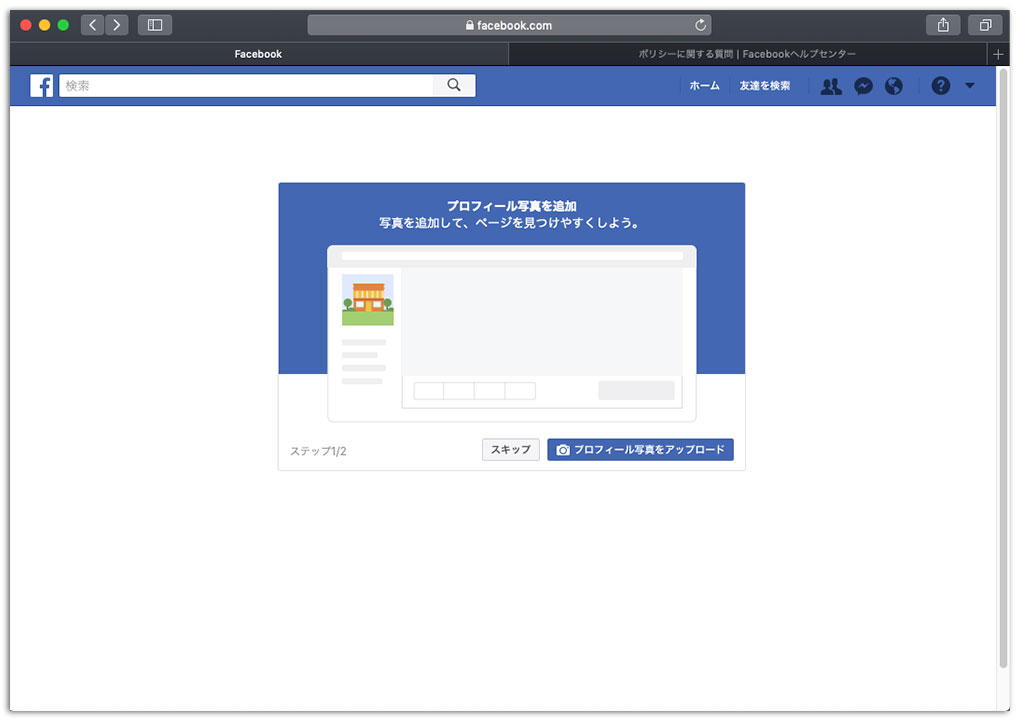Switch to the Facebook tab
Screen dimensions: 1020x721
(257, 54)
